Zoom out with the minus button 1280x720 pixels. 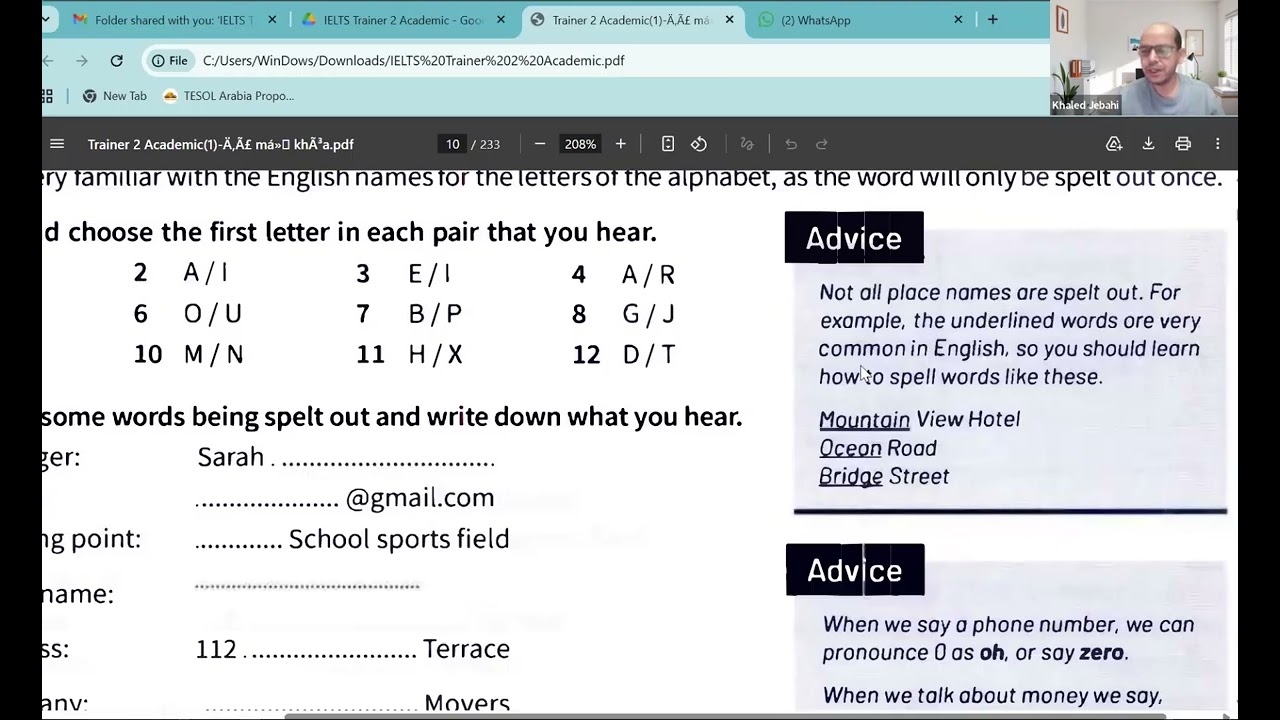coord(540,144)
